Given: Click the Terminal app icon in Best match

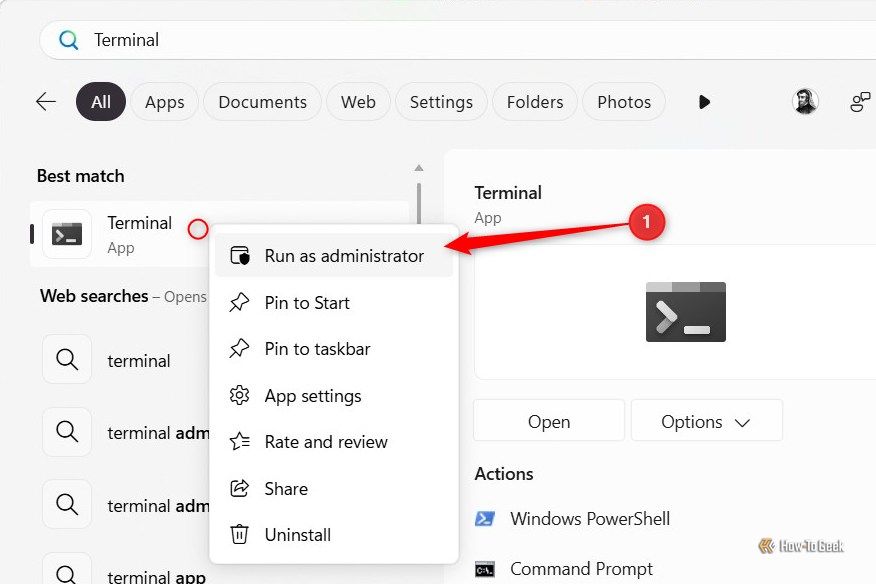Looking at the screenshot, I should [x=67, y=234].
